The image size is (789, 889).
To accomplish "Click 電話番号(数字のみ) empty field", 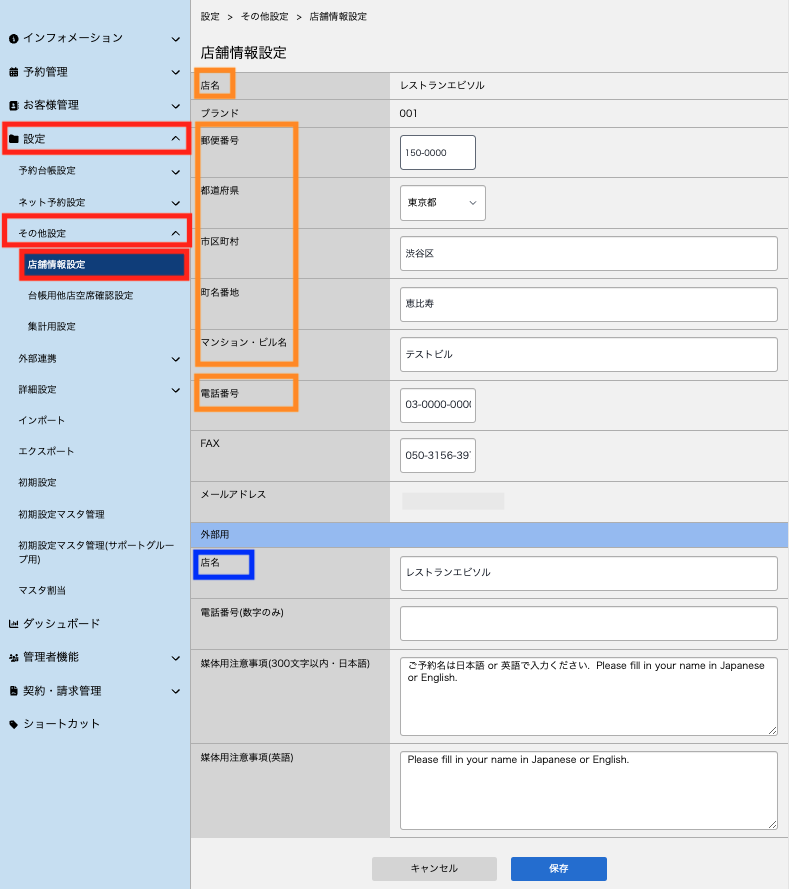I will tap(588, 624).
